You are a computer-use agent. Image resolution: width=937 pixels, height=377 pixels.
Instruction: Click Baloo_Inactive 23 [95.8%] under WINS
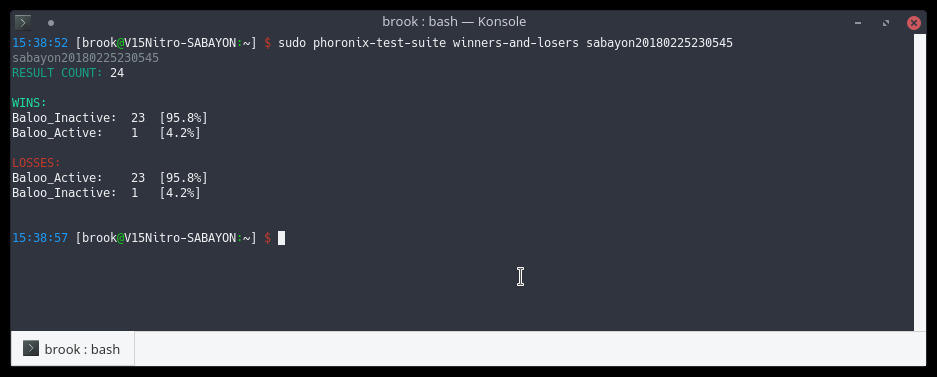[110, 118]
